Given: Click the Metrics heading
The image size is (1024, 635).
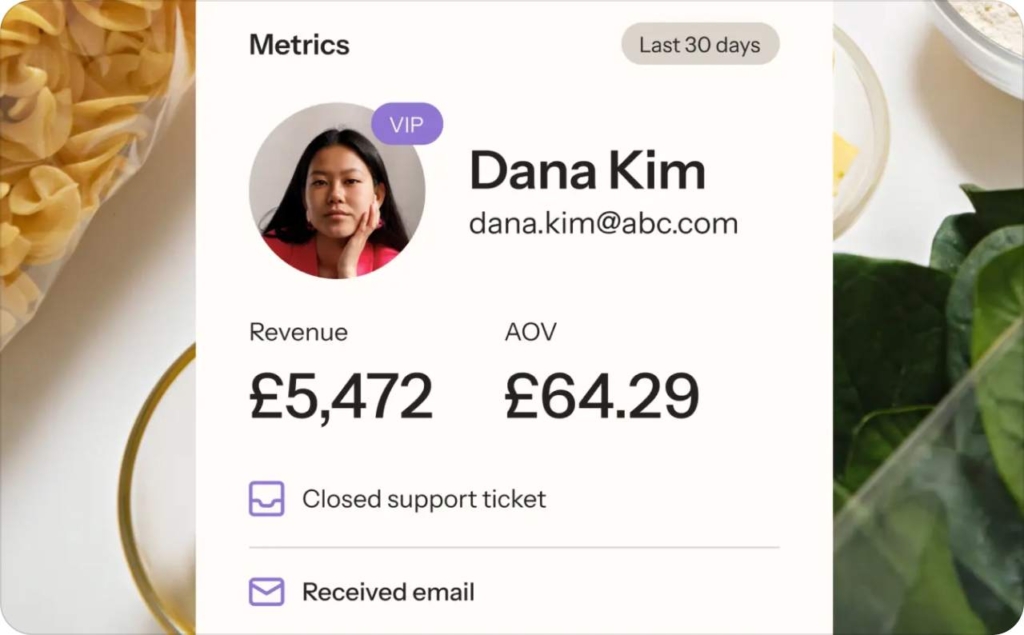Looking at the screenshot, I should point(299,44).
